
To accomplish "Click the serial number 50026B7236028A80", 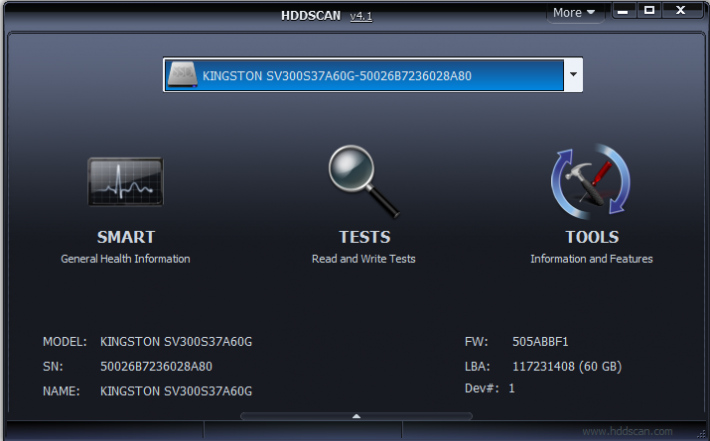I will [x=156, y=366].
